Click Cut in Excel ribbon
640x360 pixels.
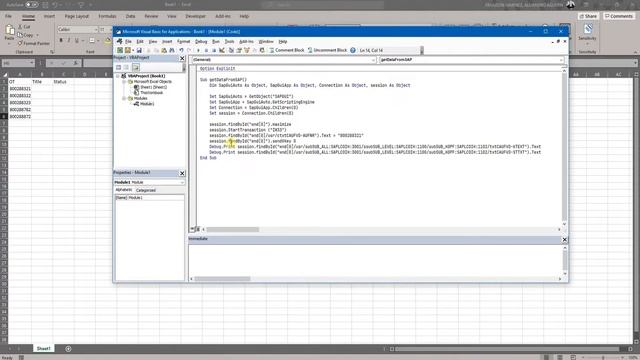click(x=24, y=27)
